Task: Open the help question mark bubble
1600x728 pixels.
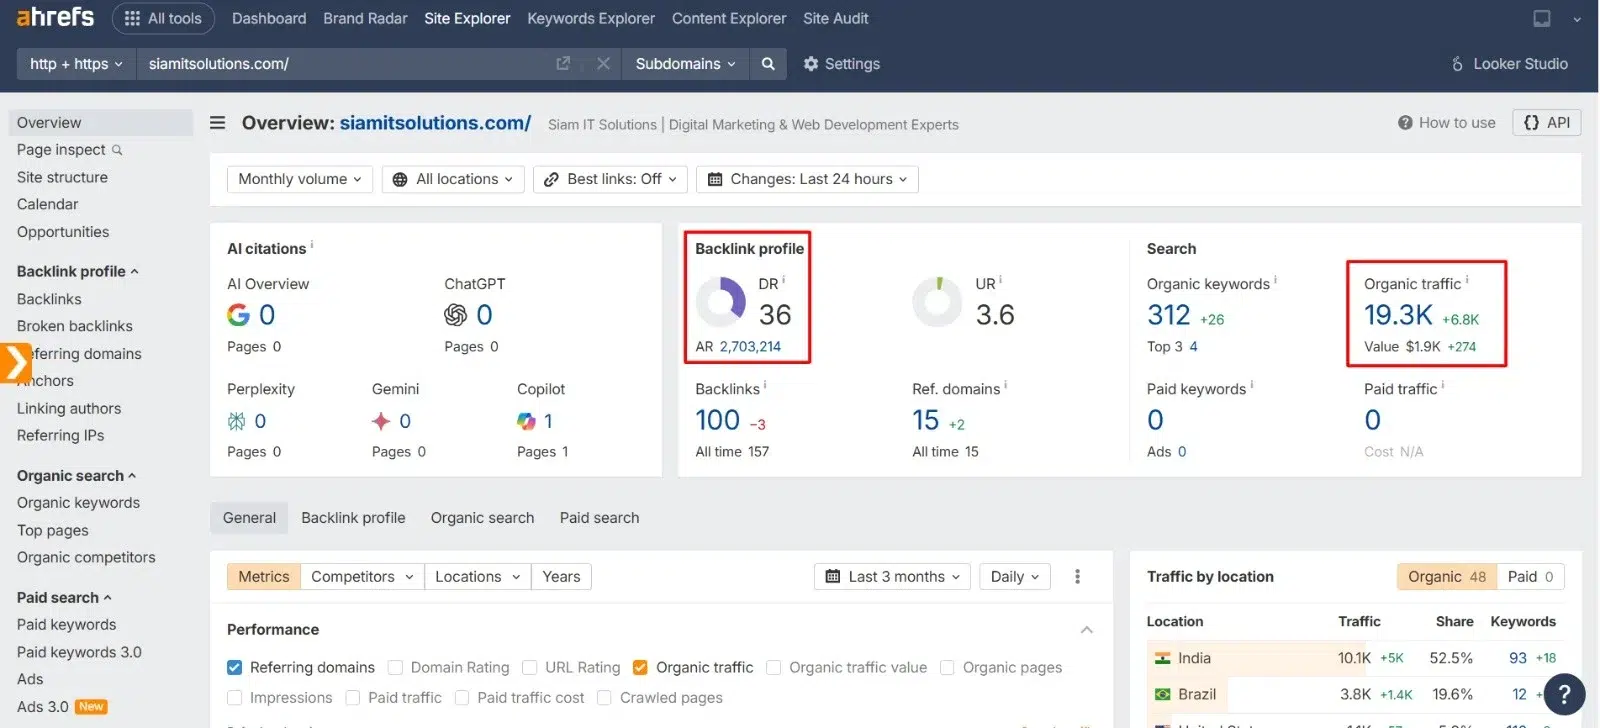Action: pyautogui.click(x=1564, y=694)
